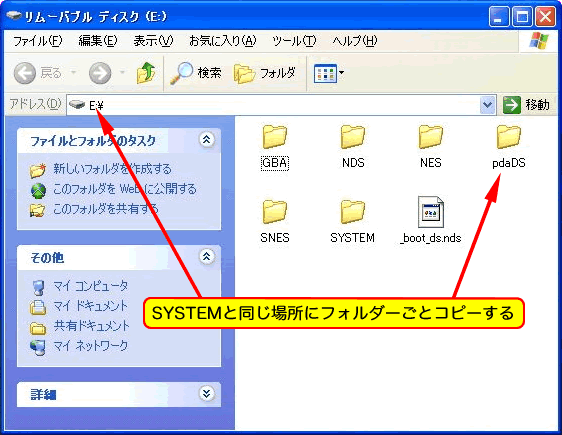
Task: Click the 検索 search toolbar button
Action: 196,73
